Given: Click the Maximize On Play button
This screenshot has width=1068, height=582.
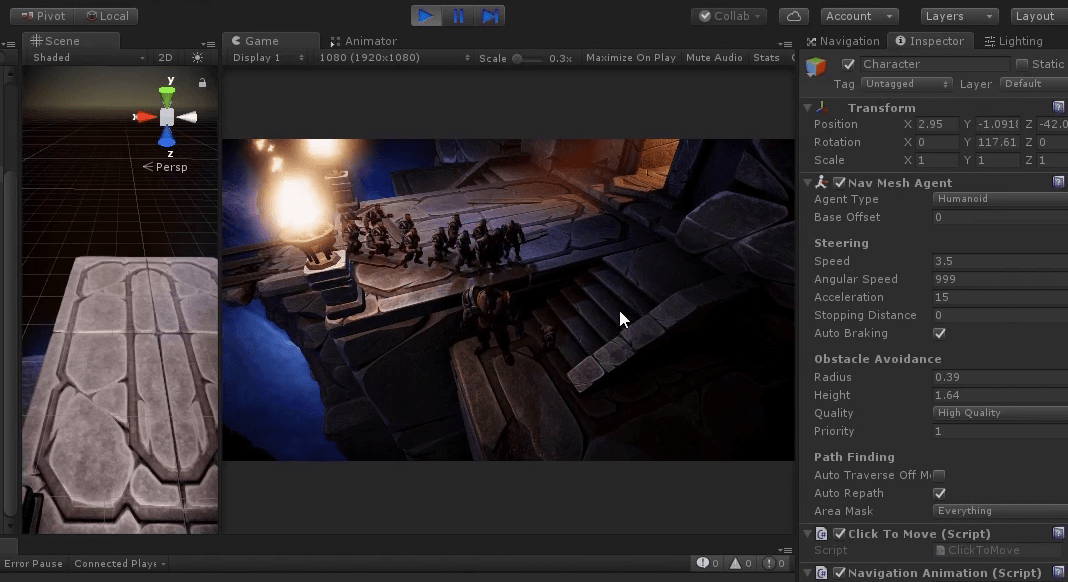Looking at the screenshot, I should pyautogui.click(x=630, y=58).
